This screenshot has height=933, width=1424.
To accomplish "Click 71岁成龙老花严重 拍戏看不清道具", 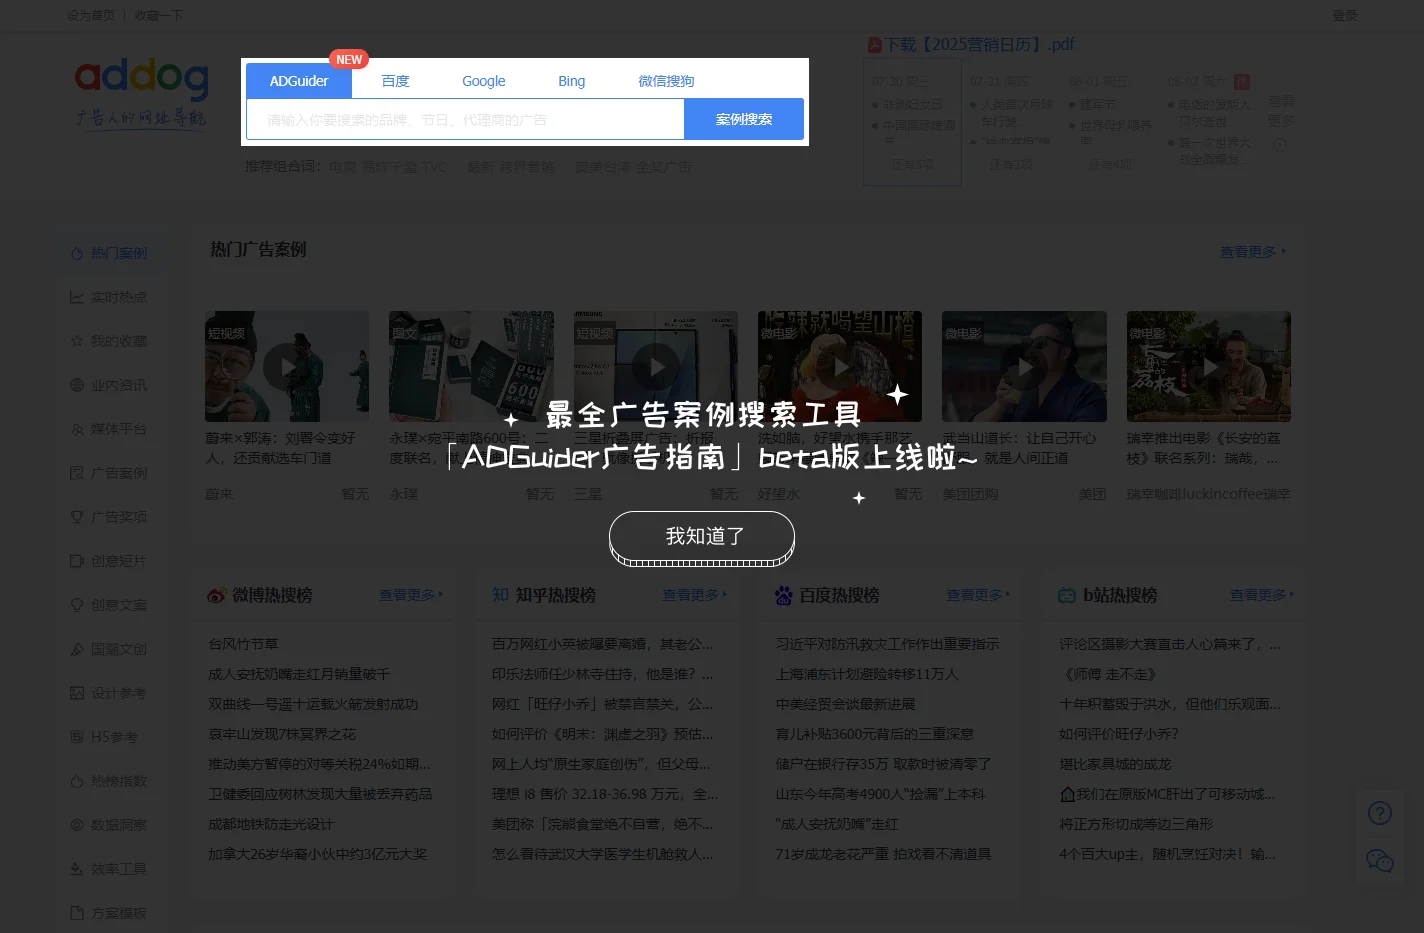I will [883, 854].
